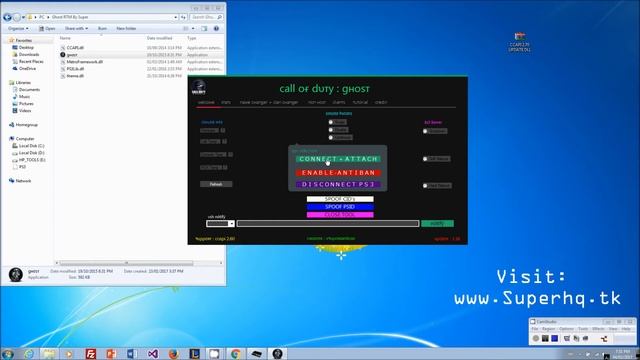Click the Explorer address bar refresh icon
The width and height of the screenshot is (640, 360).
tap(183, 17)
